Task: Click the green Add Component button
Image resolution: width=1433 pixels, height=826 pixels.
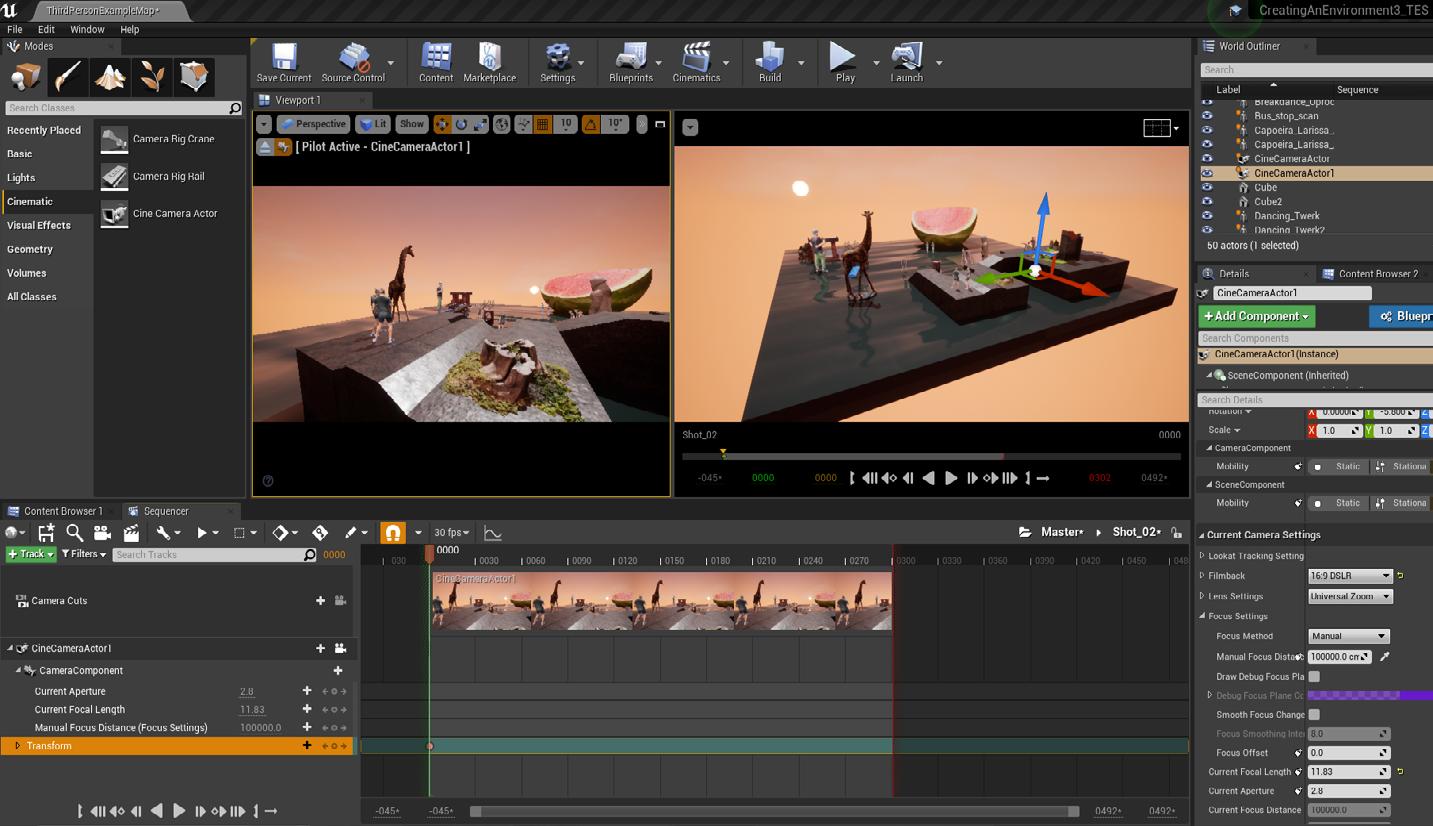Action: 1256,316
